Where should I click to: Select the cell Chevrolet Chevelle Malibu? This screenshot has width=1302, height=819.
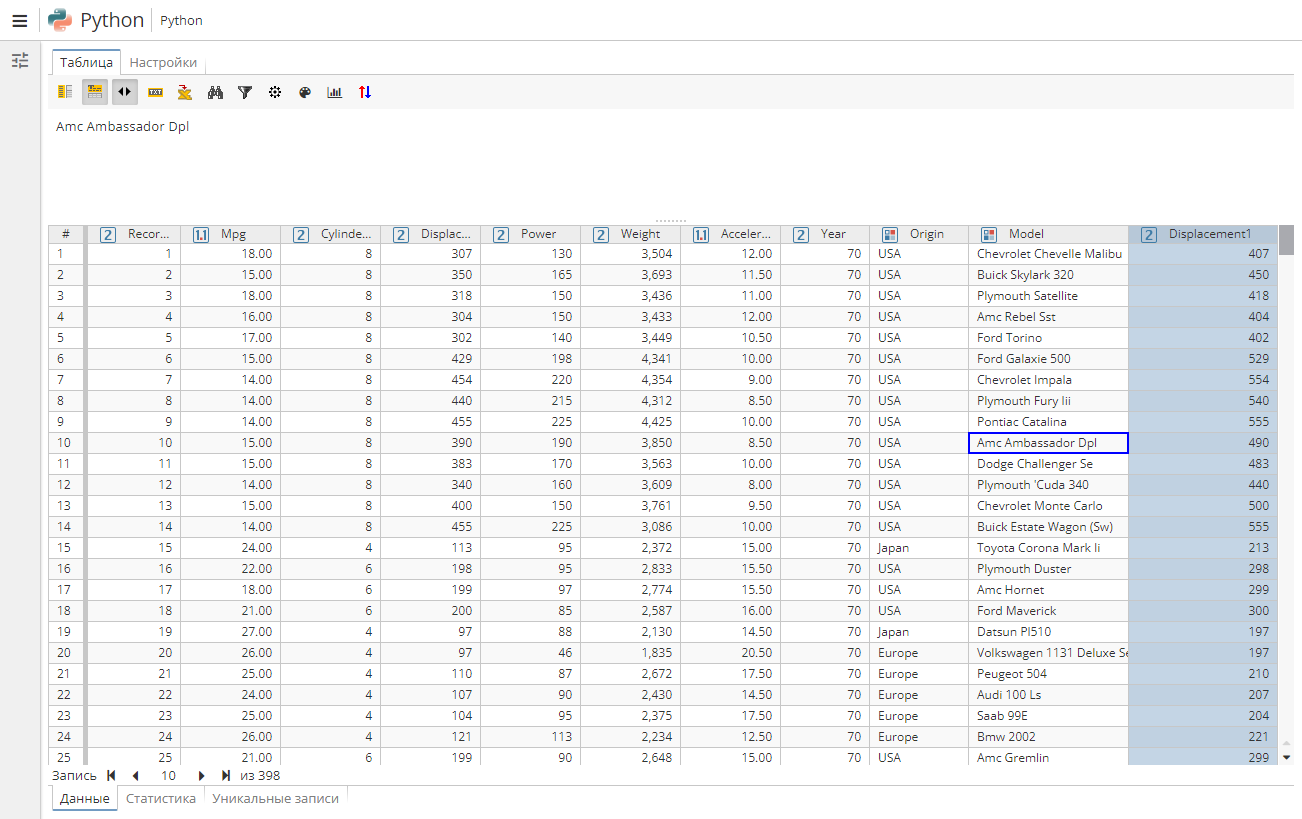pos(1048,254)
